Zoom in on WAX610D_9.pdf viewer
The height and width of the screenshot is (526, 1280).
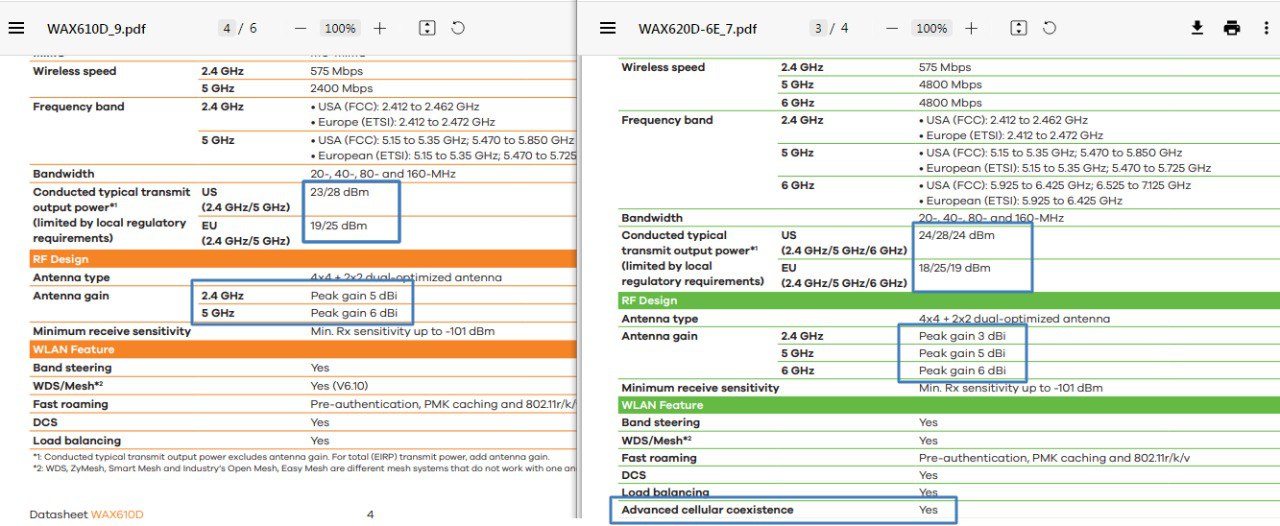point(380,28)
